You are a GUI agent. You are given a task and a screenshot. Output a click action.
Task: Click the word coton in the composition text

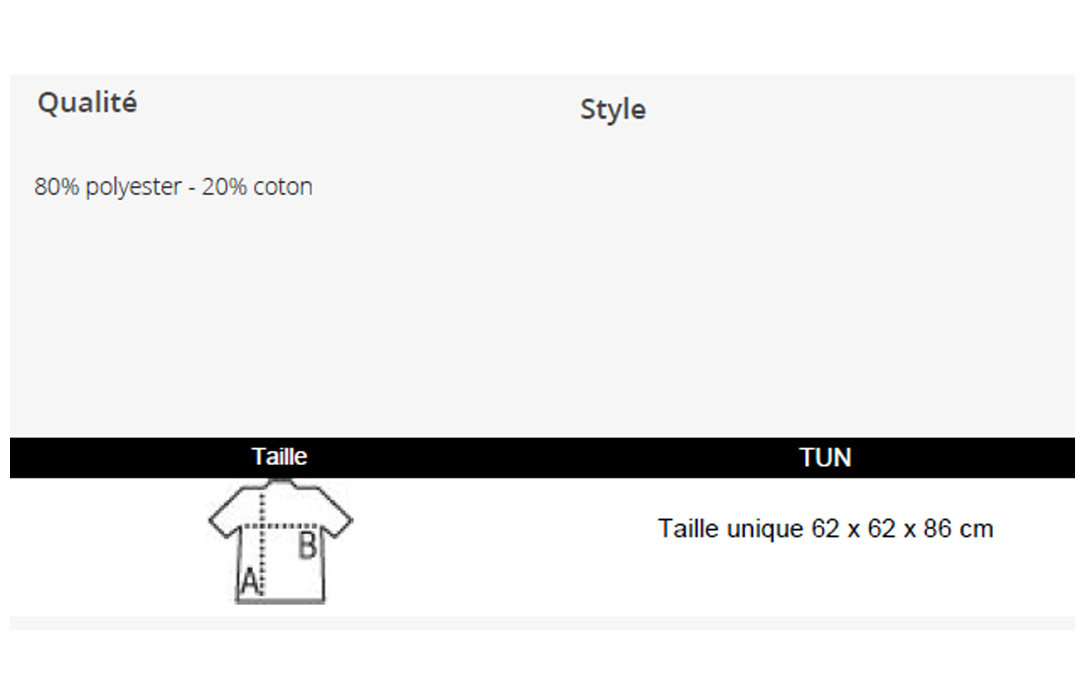click(282, 187)
